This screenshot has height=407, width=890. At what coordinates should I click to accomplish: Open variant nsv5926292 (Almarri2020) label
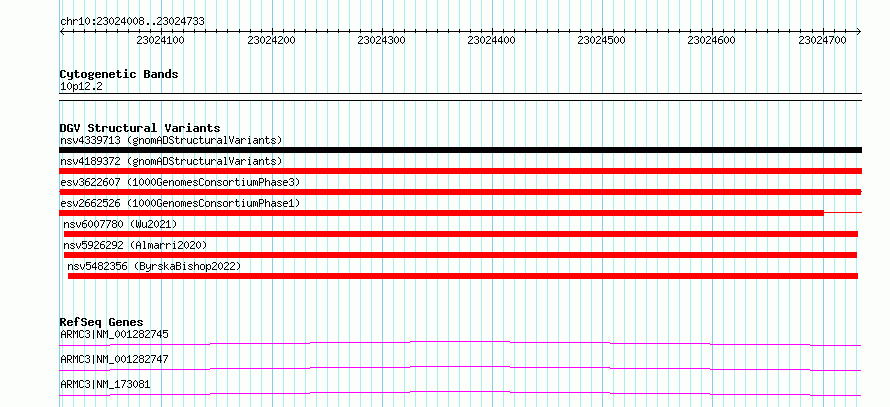(135, 245)
